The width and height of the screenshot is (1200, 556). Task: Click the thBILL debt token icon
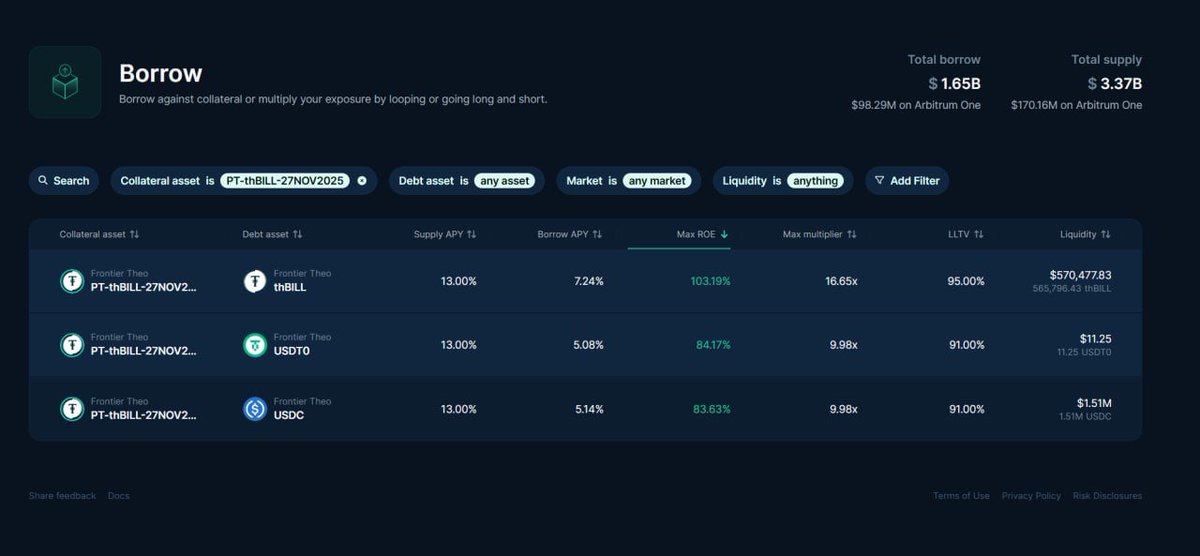pos(255,281)
